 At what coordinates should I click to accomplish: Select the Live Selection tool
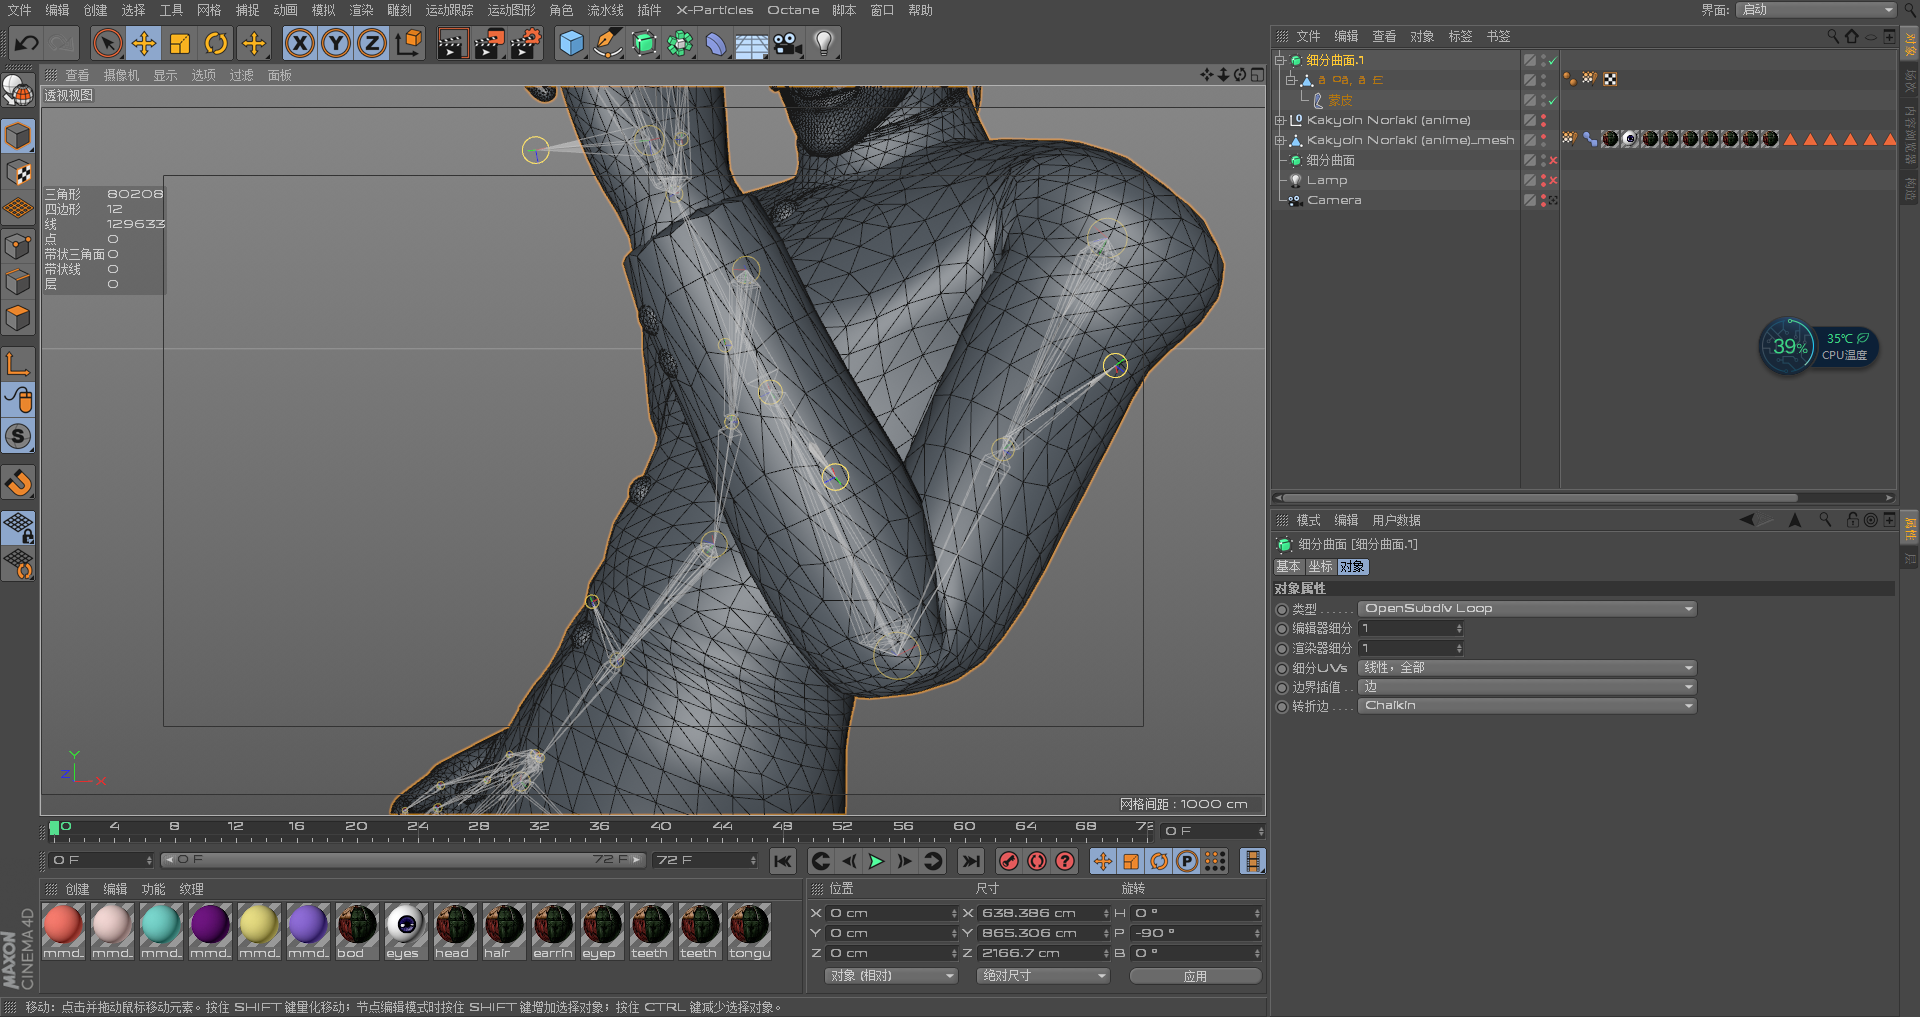click(107, 43)
